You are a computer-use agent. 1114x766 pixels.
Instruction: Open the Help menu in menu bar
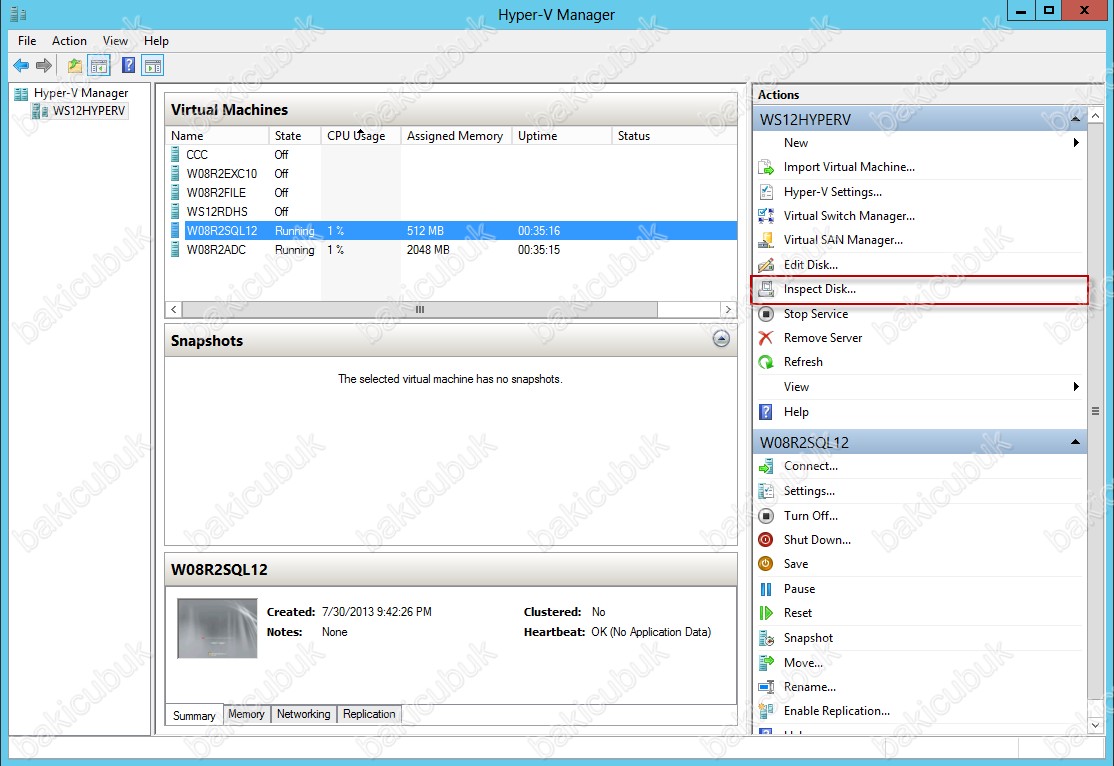[156, 41]
